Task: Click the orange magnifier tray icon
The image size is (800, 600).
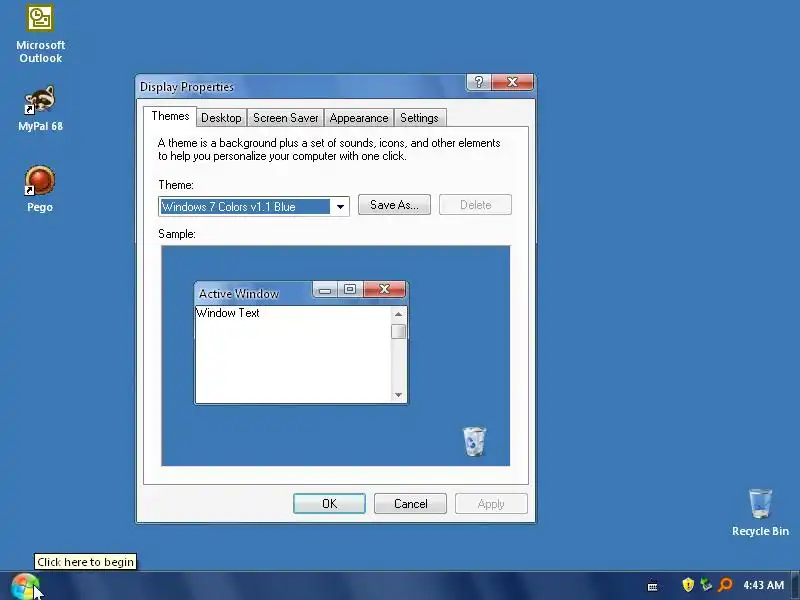Action: point(725,584)
